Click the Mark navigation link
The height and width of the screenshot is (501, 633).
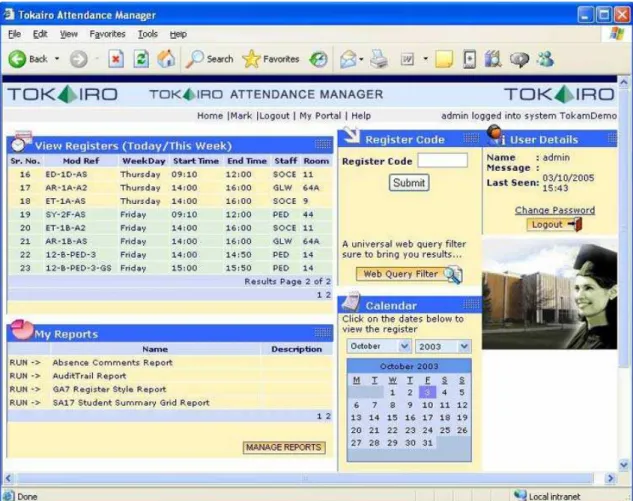(241, 116)
